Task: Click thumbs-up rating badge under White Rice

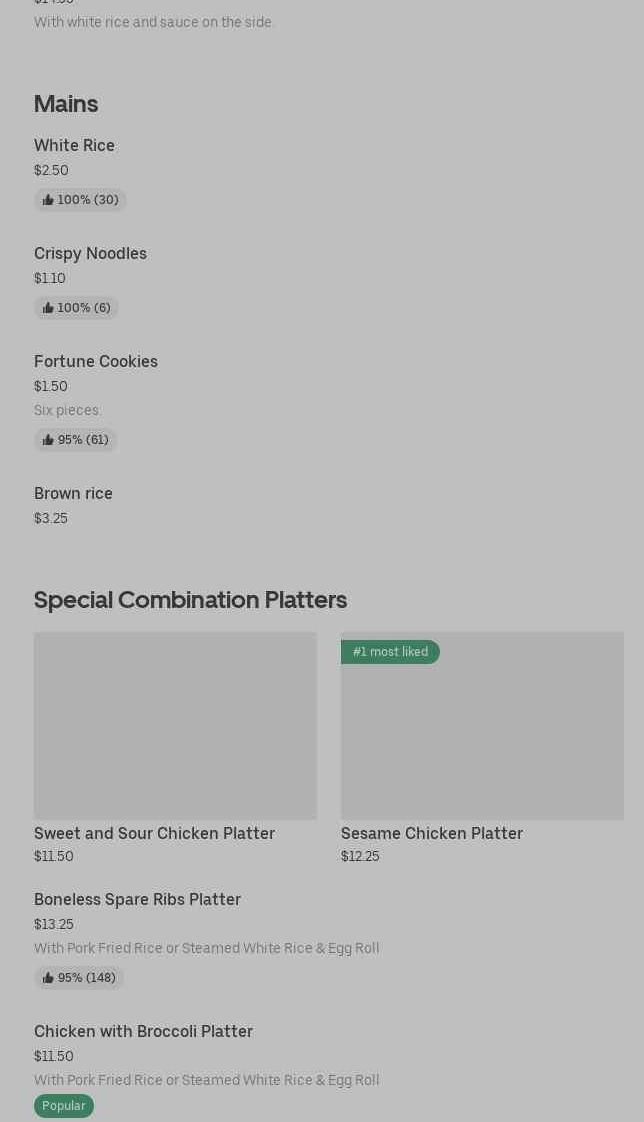Action: 80,200
